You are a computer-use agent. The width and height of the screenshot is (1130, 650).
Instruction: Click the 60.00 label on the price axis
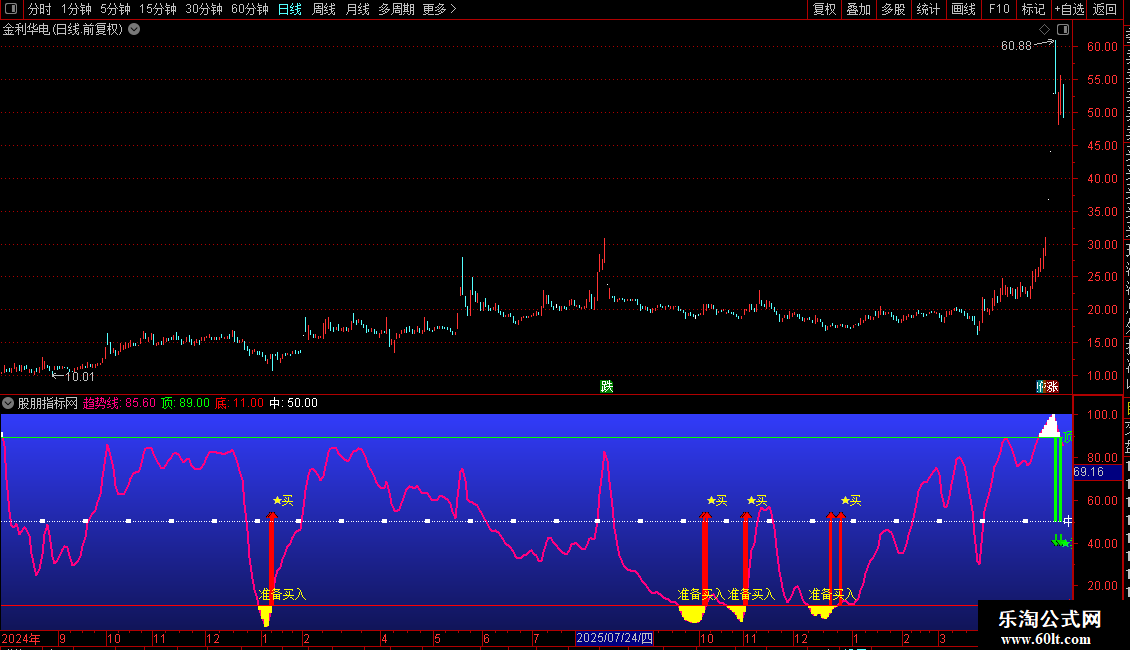[1102, 46]
